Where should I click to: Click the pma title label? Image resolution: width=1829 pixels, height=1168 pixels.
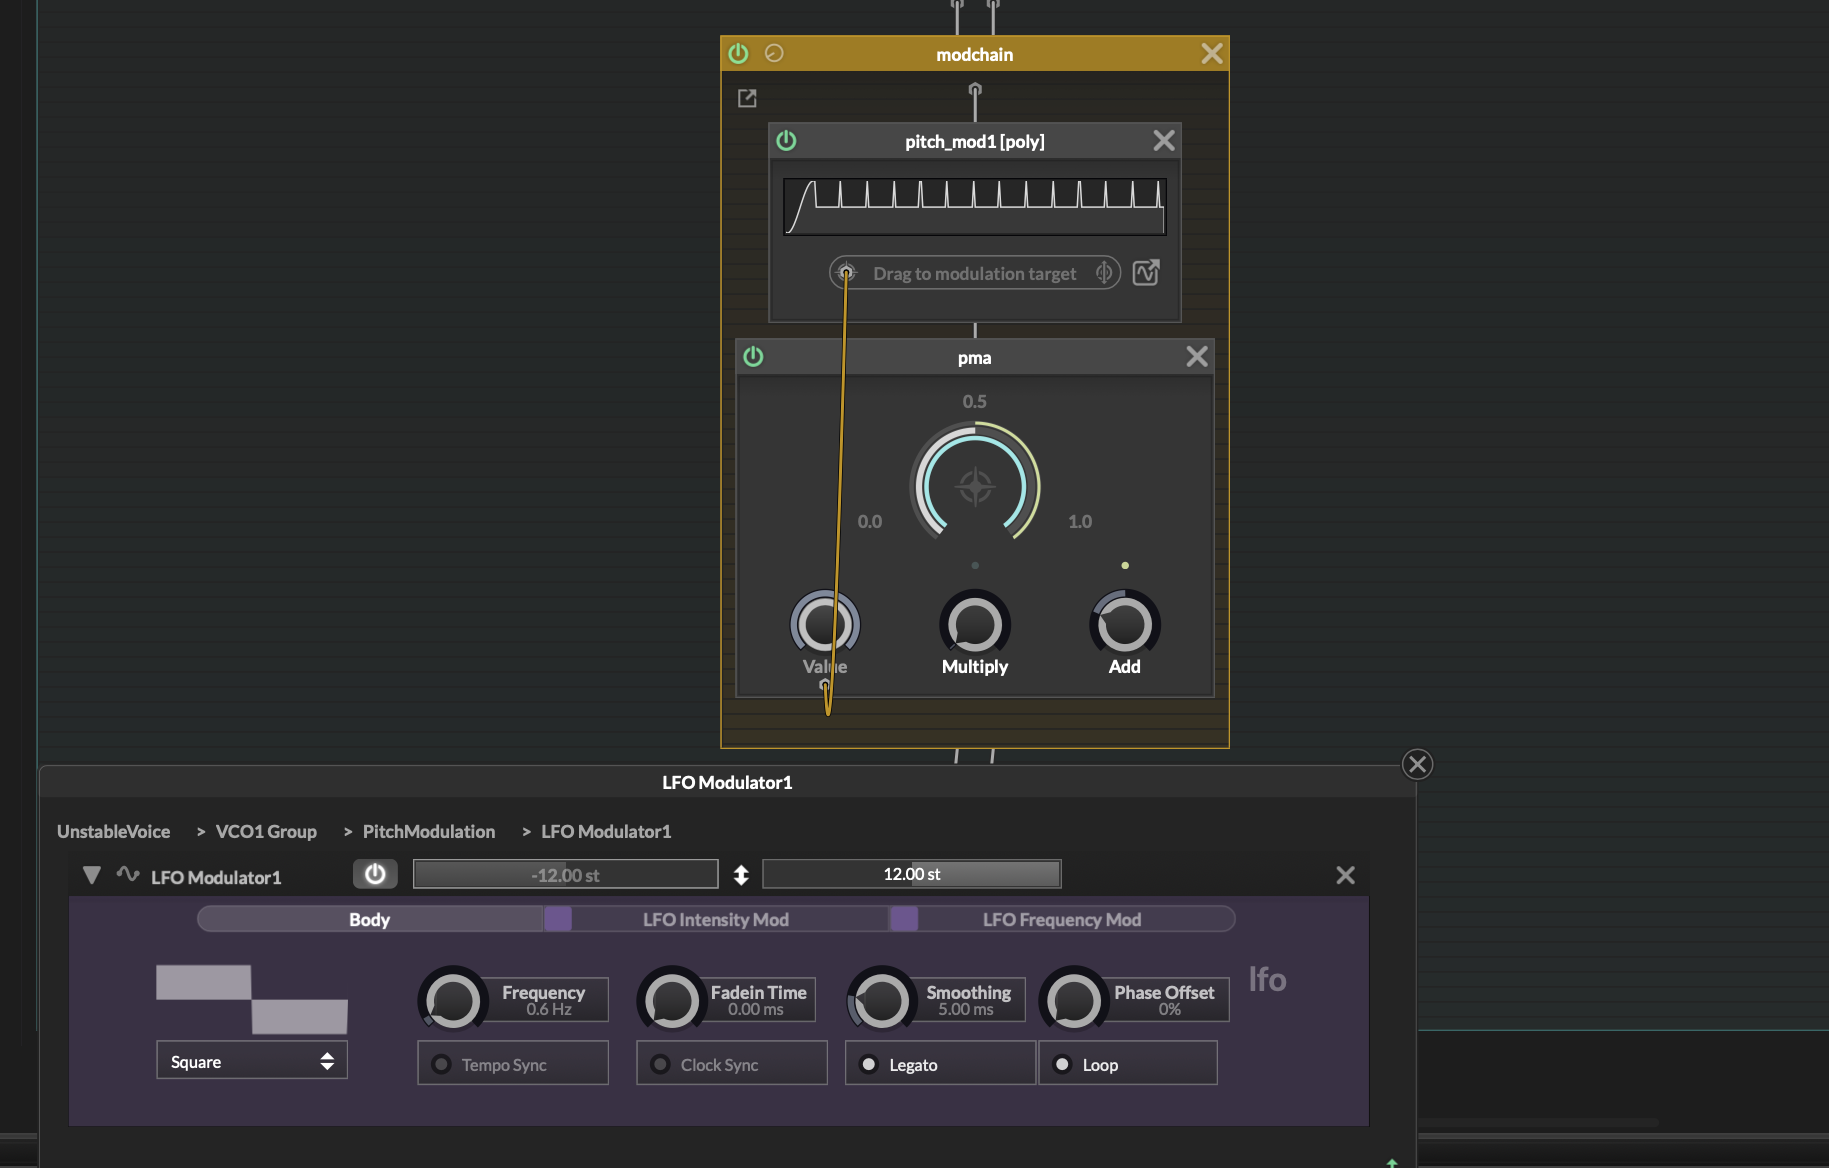pos(975,358)
